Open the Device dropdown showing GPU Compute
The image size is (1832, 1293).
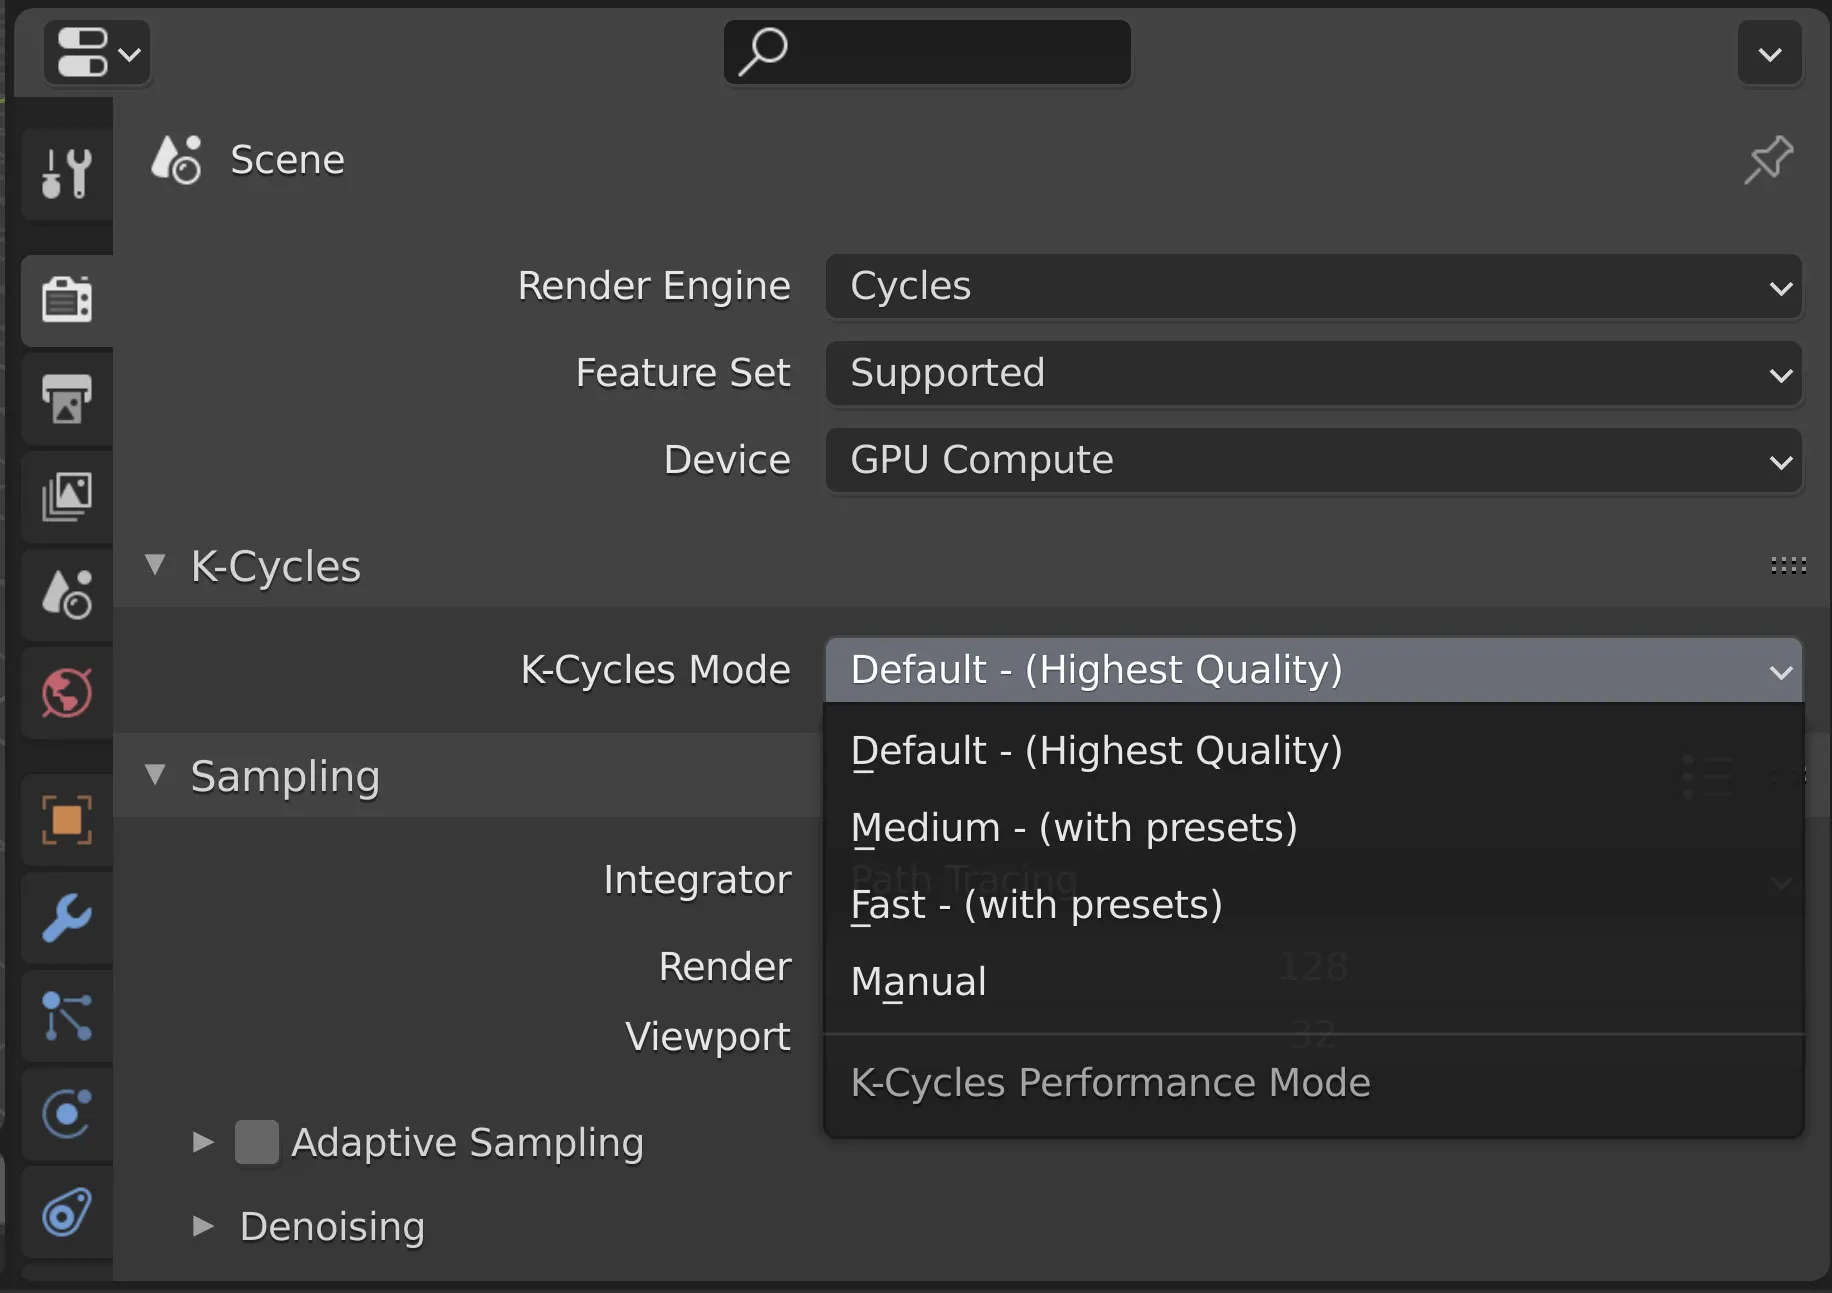[1314, 461]
